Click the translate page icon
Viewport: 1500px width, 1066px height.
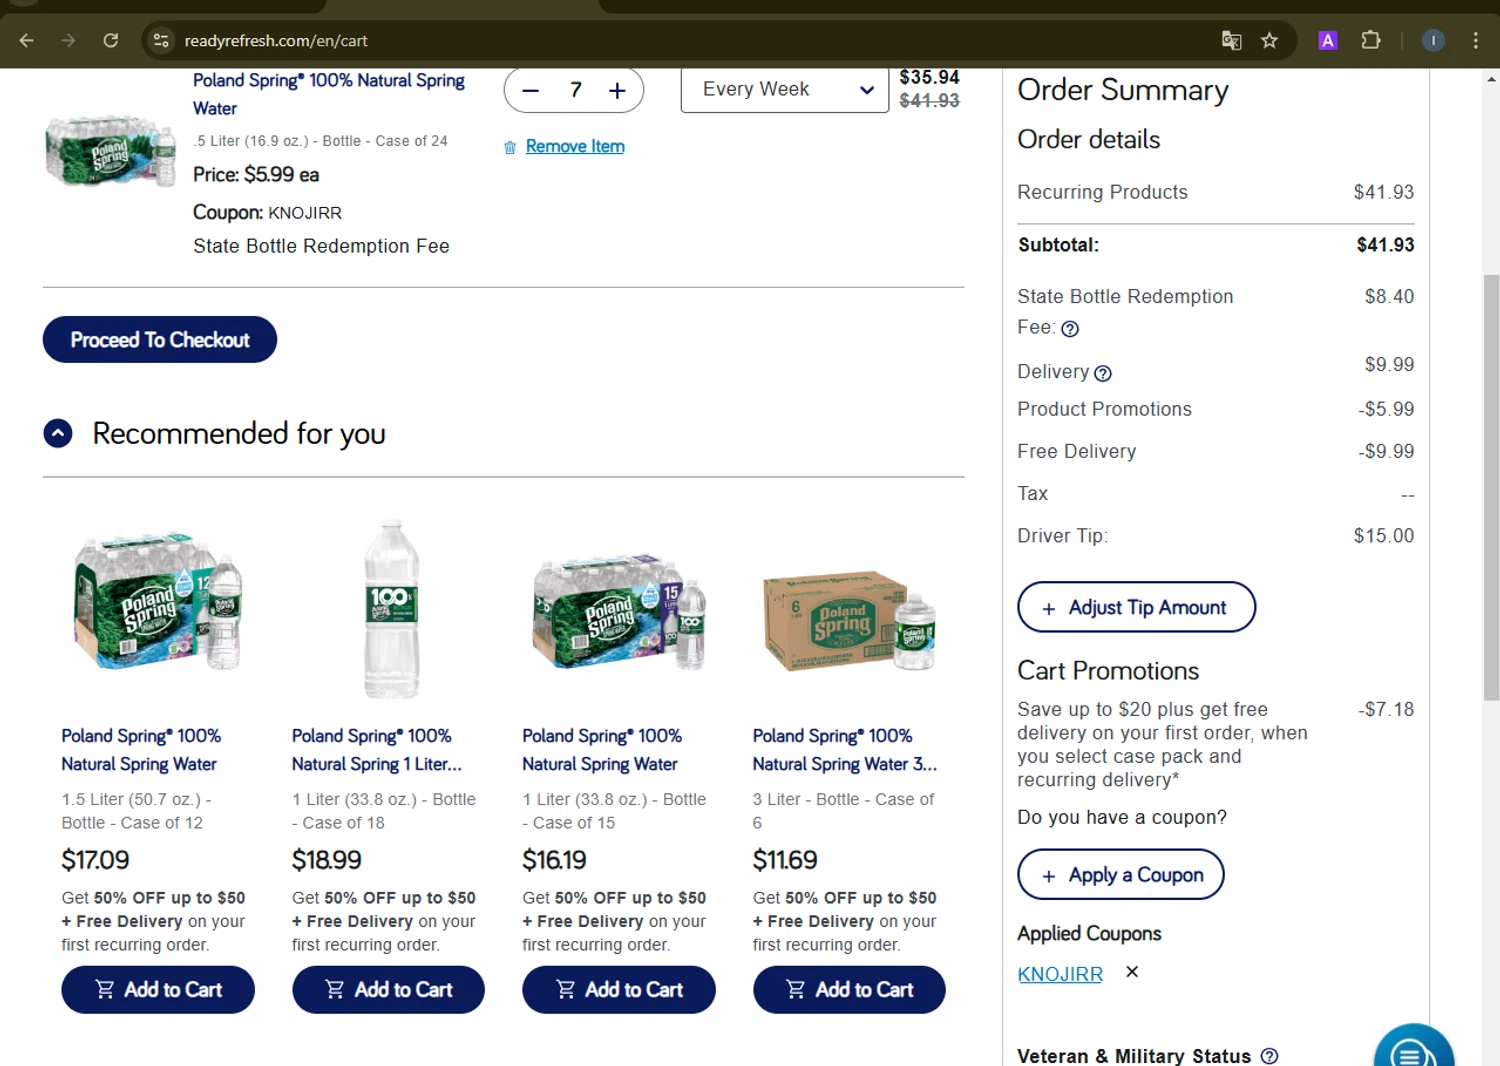(x=1231, y=40)
